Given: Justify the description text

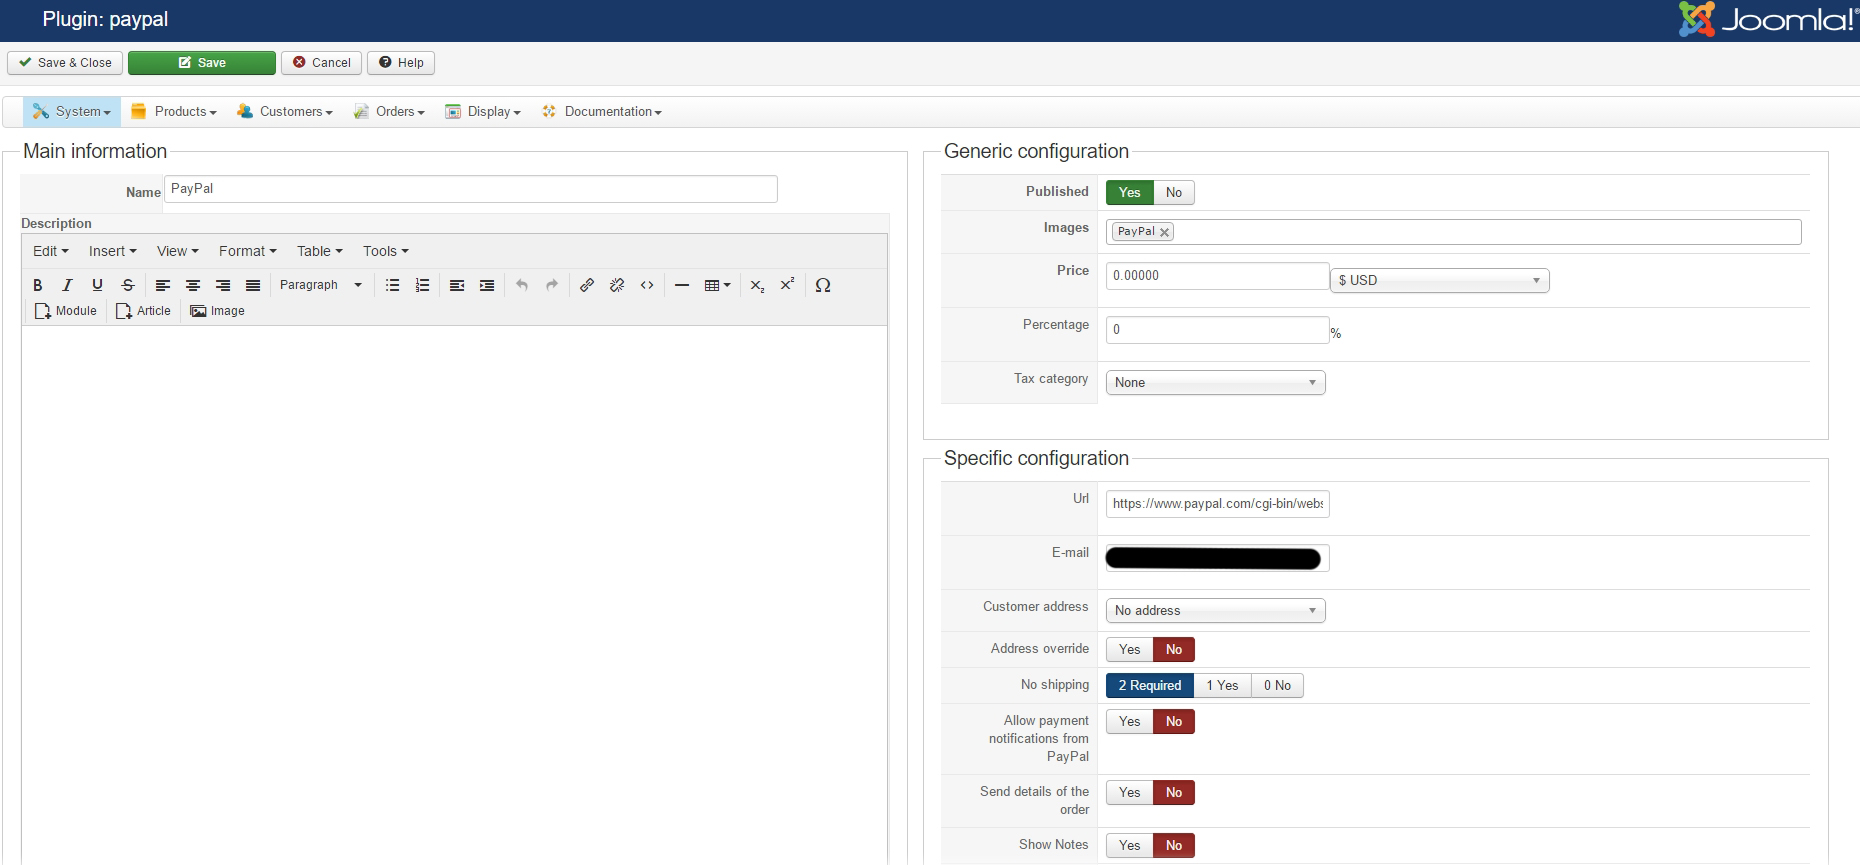Looking at the screenshot, I should coord(253,285).
